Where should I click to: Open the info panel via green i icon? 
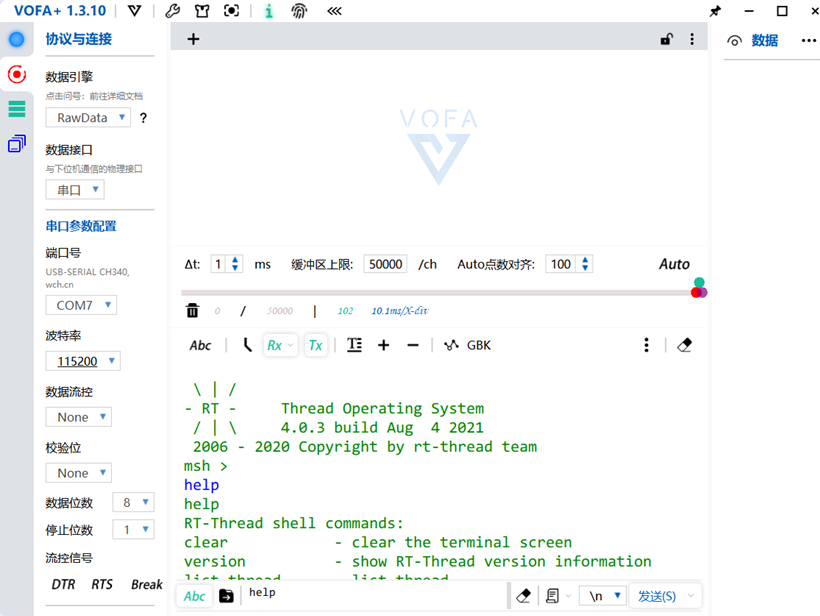click(x=267, y=11)
